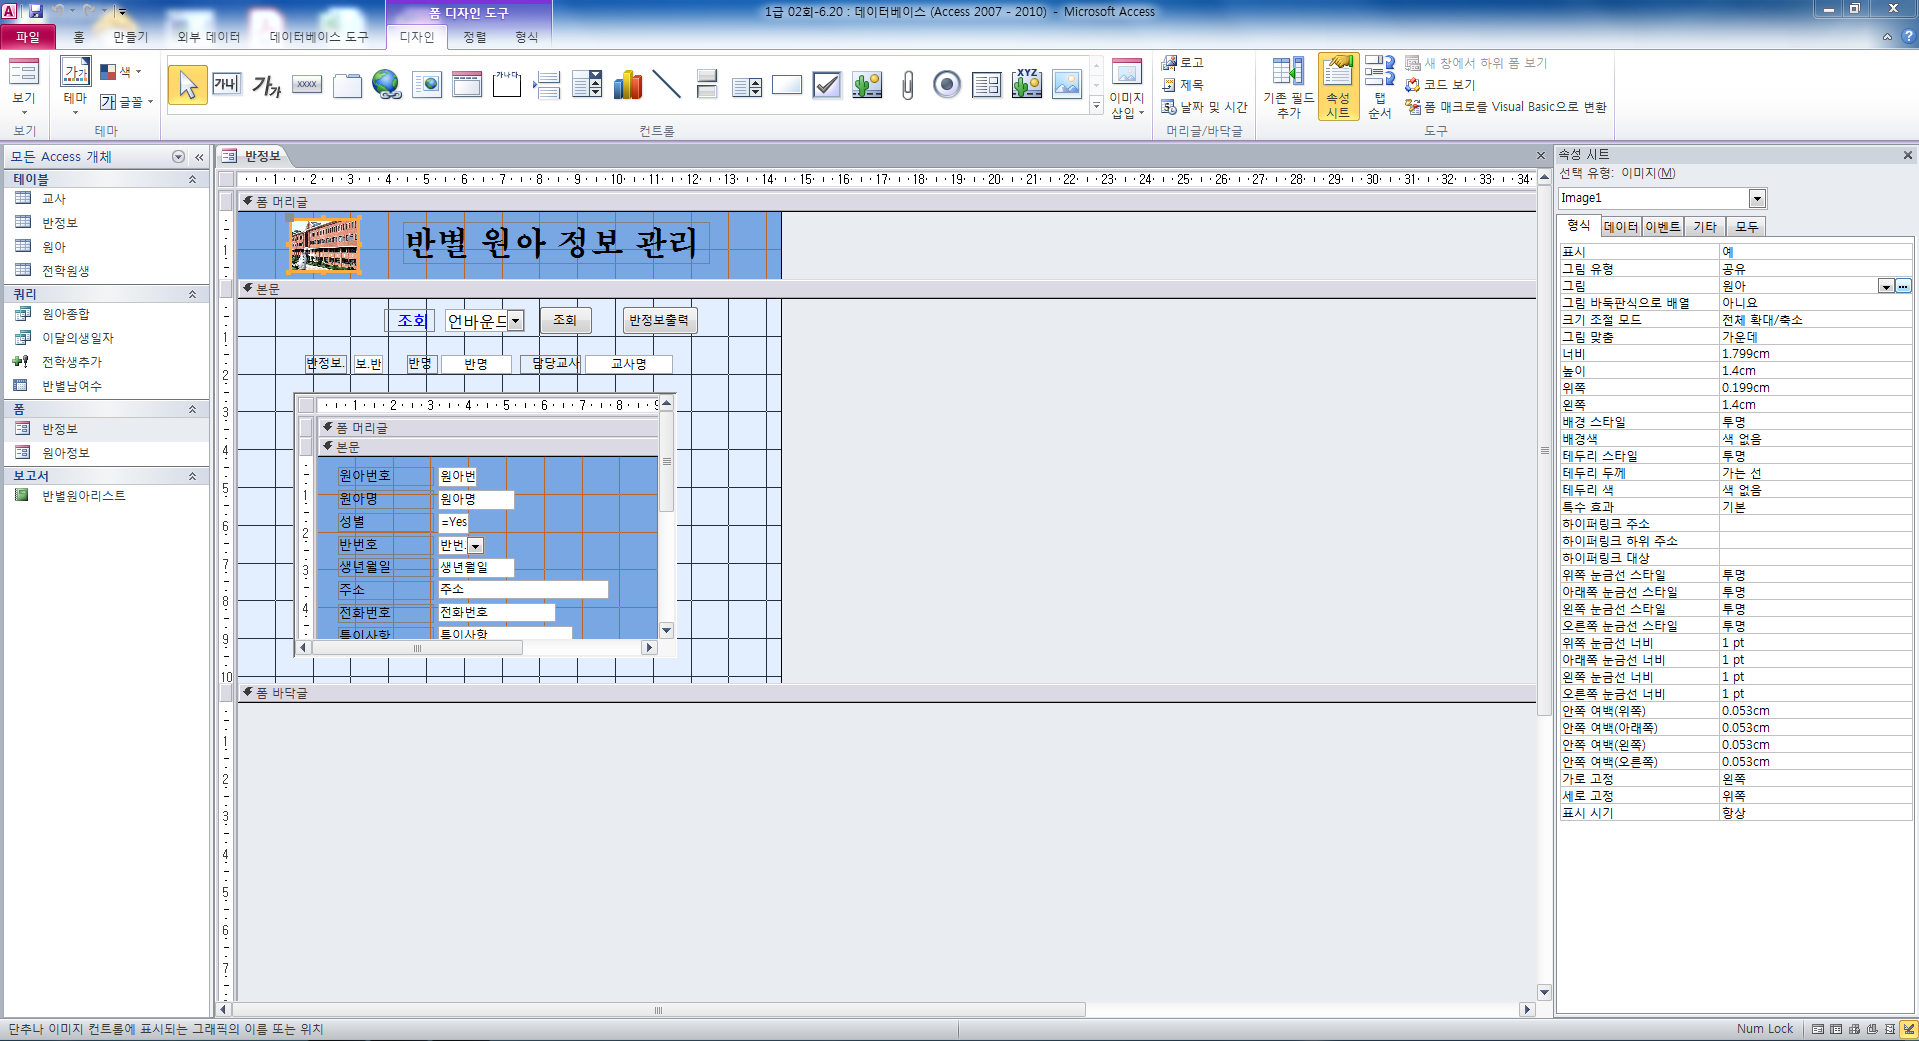This screenshot has width=1919, height=1041.
Task: Choose the Image control in the gallery
Action: 1067,85
